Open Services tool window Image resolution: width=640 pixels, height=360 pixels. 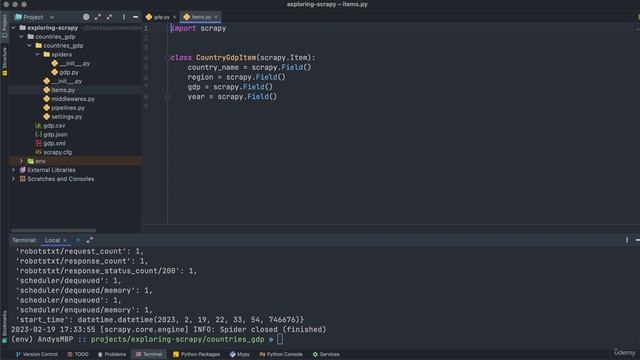[x=326, y=354]
